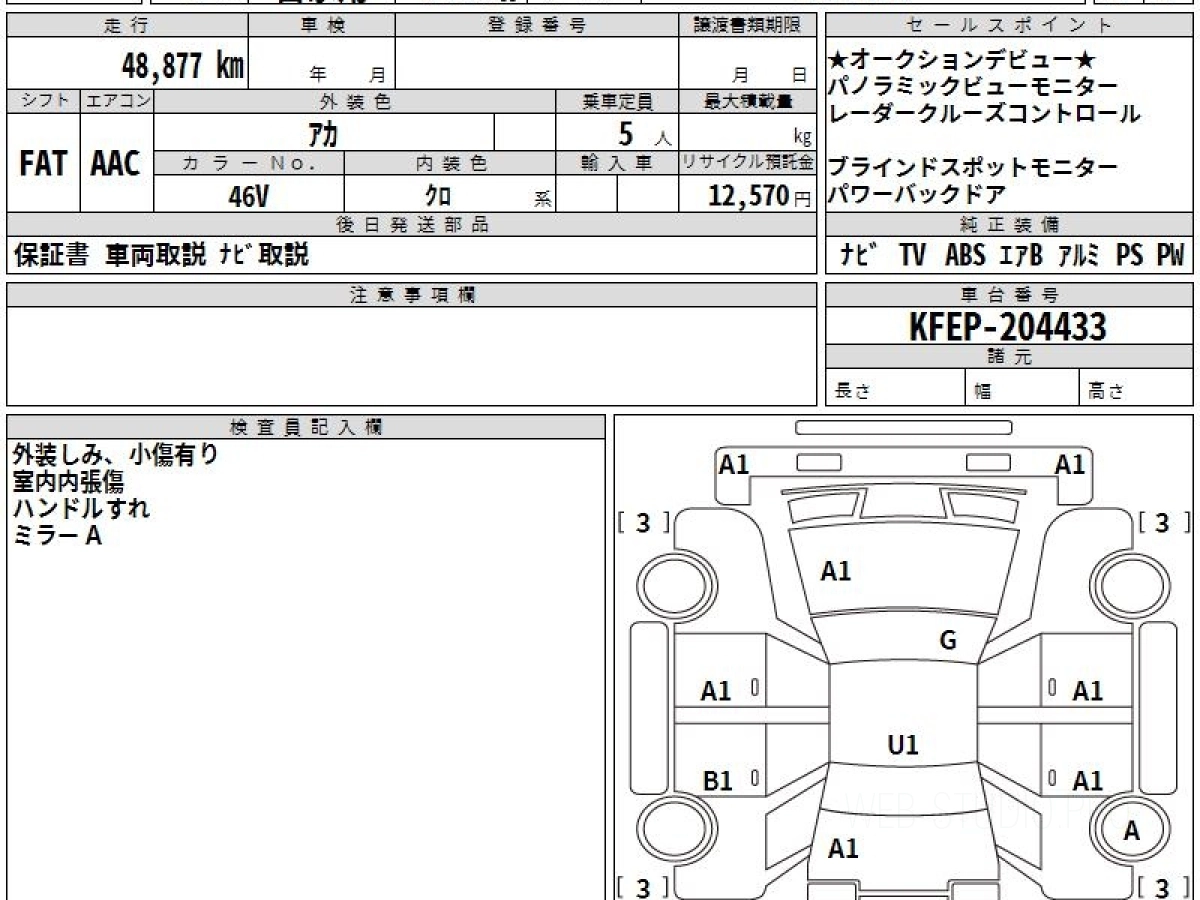Select TV in the equipment row
The height and width of the screenshot is (900, 1200).
point(912,256)
